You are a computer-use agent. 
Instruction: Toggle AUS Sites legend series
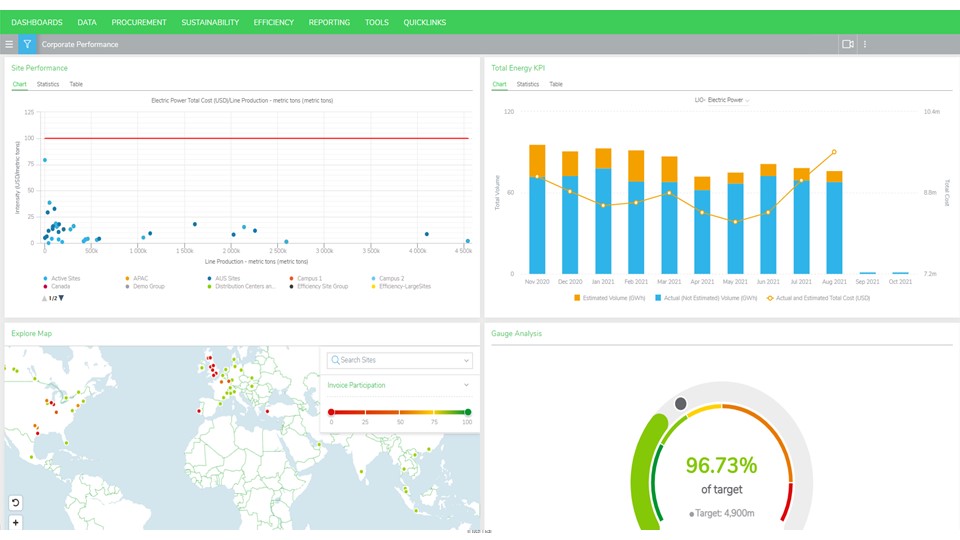click(x=223, y=279)
